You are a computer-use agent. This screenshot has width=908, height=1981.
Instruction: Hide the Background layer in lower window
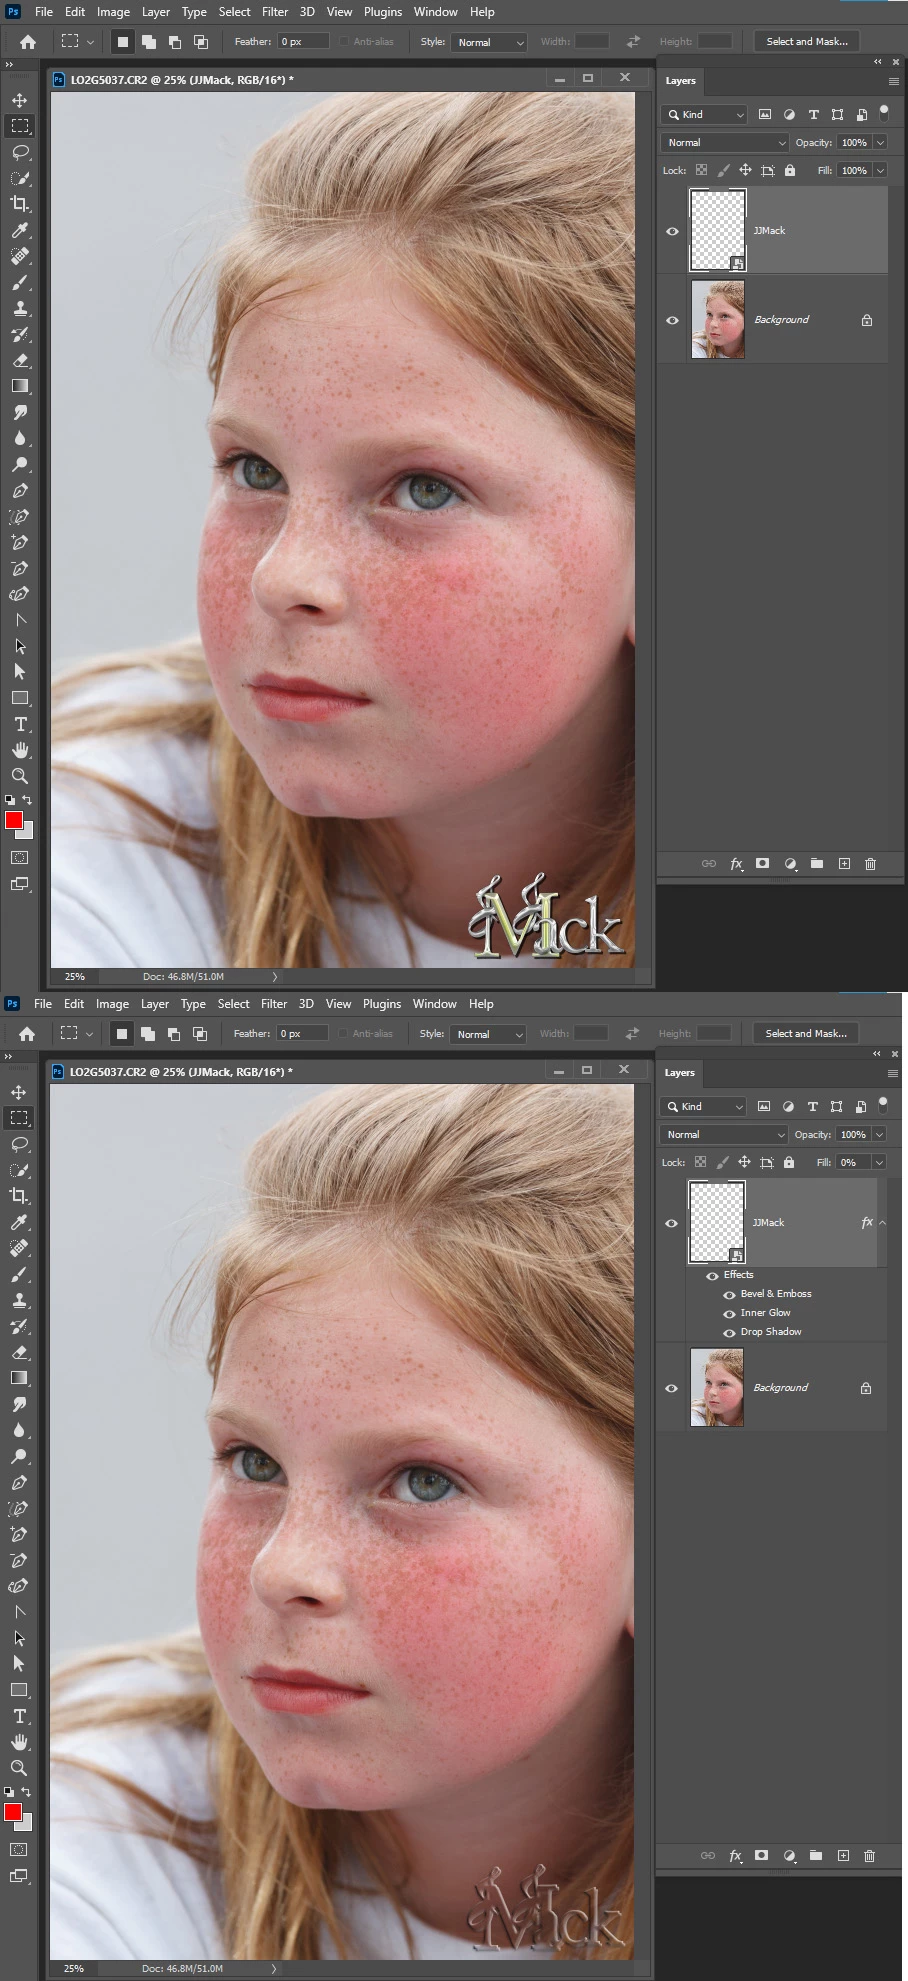pyautogui.click(x=671, y=1388)
